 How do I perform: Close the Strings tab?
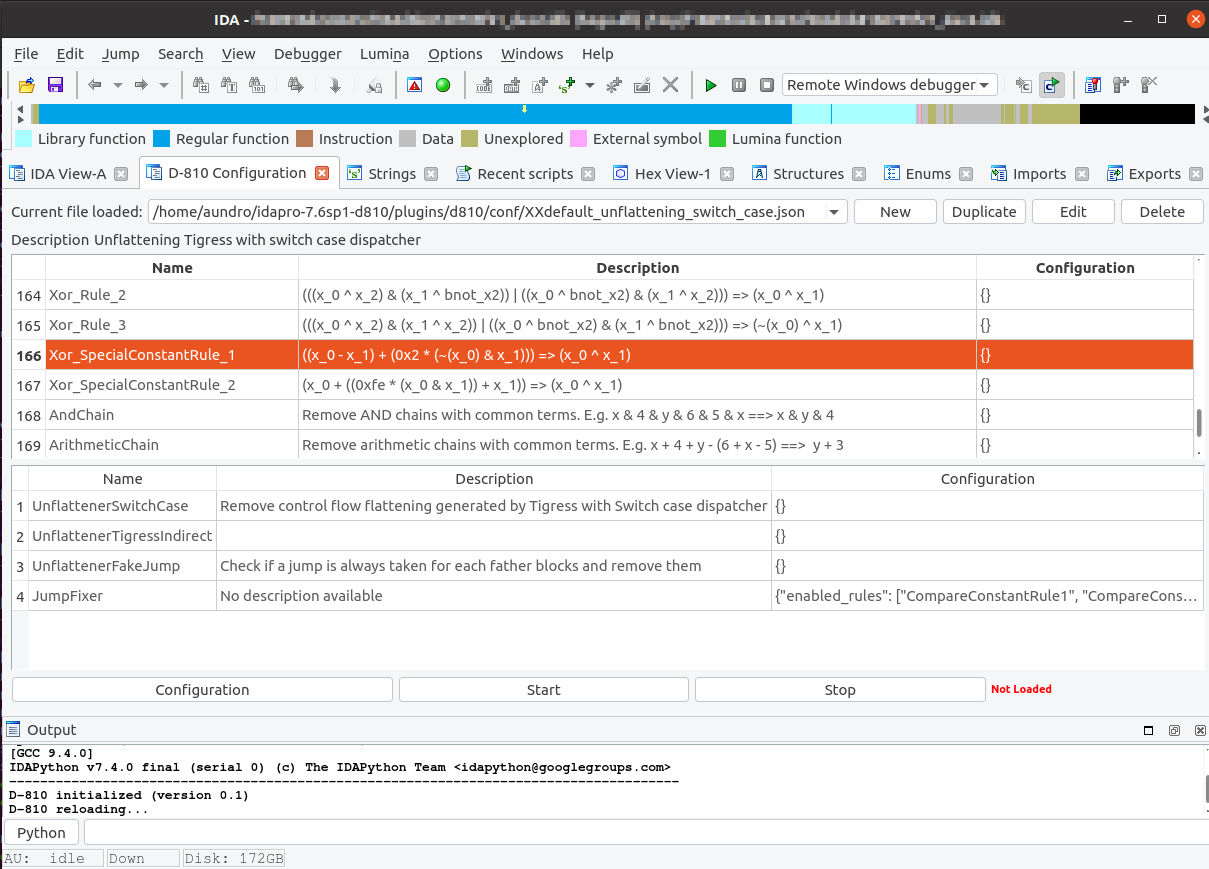click(x=431, y=174)
